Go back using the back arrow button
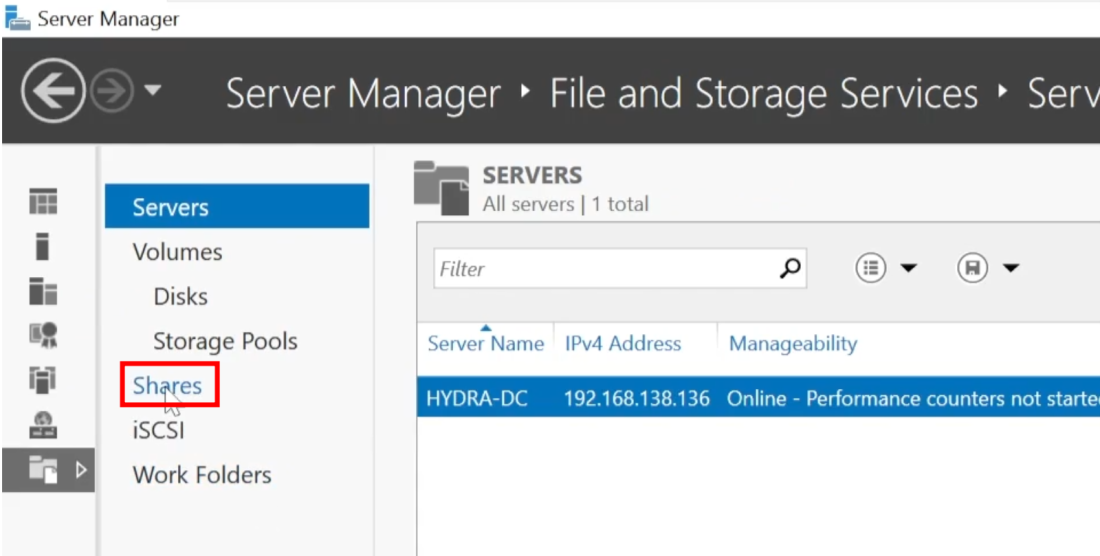 point(53,93)
